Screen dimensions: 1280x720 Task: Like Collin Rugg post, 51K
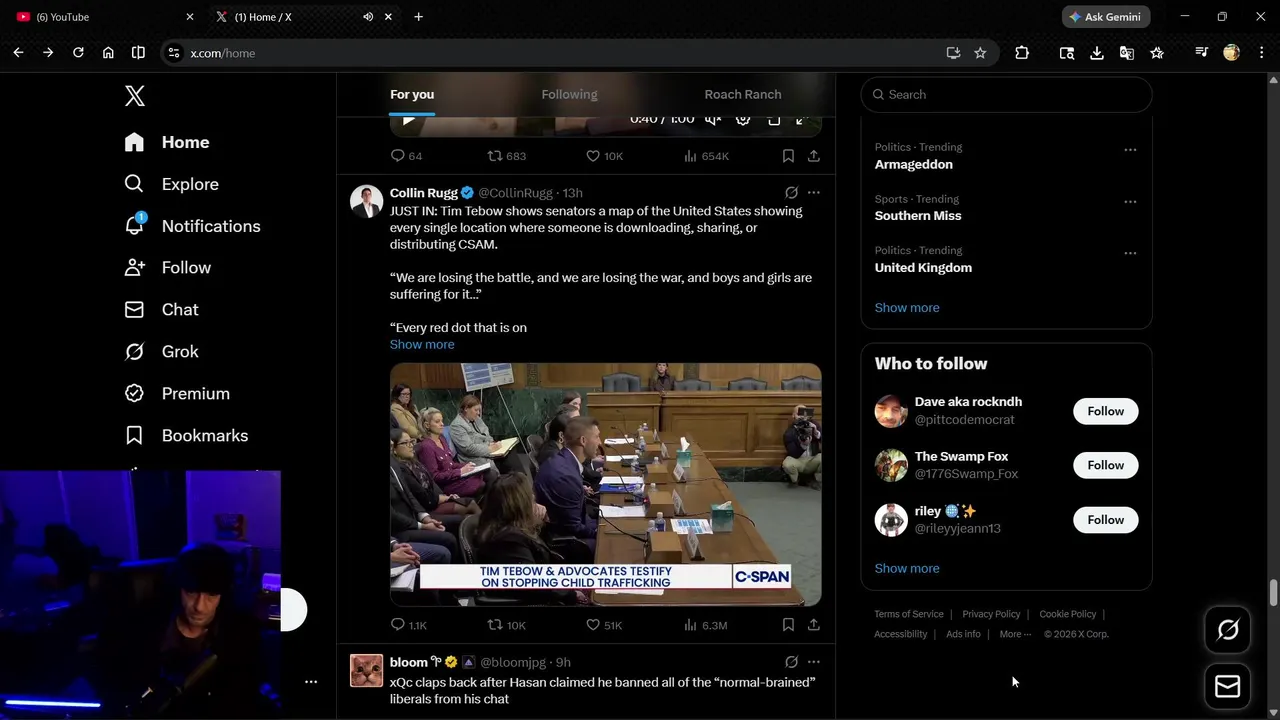click(x=604, y=625)
